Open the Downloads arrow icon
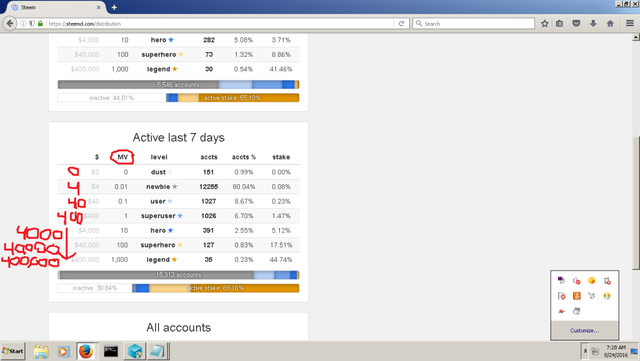Screen dimensions: 640x361 click(x=593, y=24)
